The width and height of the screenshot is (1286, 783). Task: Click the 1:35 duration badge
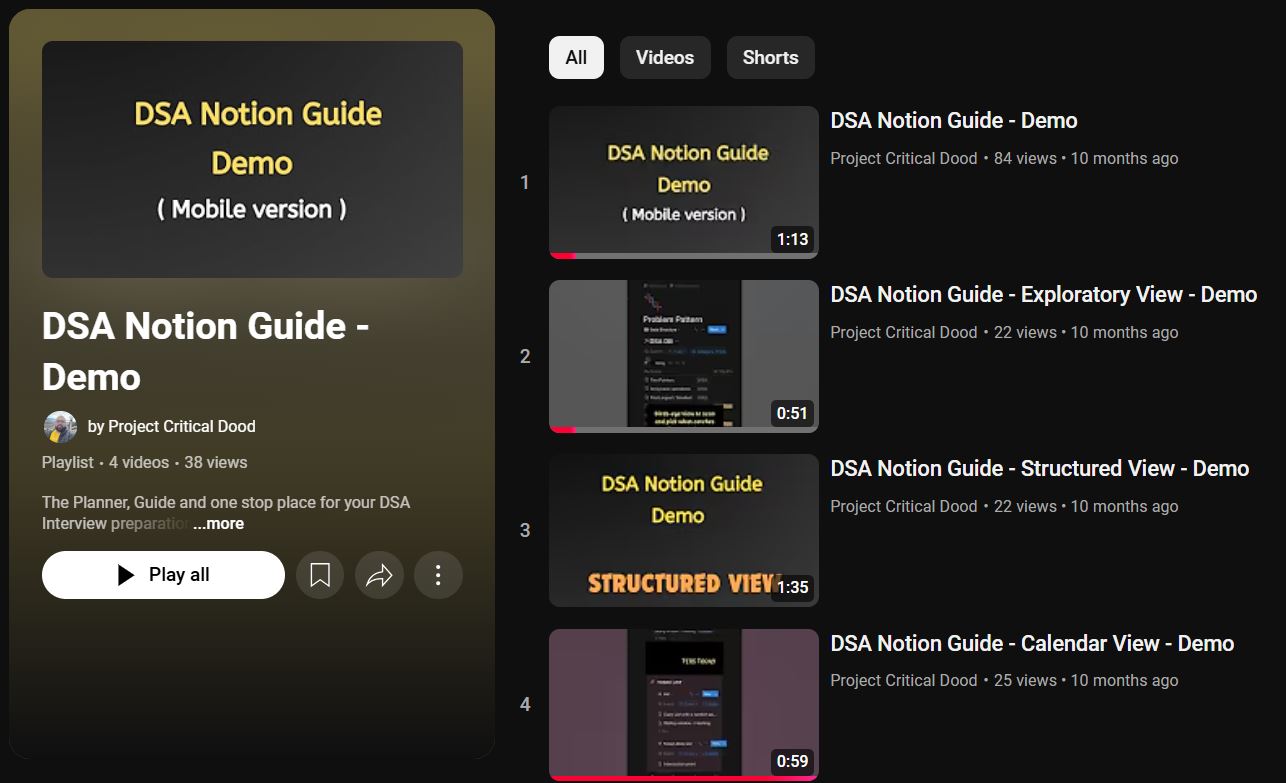(x=792, y=588)
